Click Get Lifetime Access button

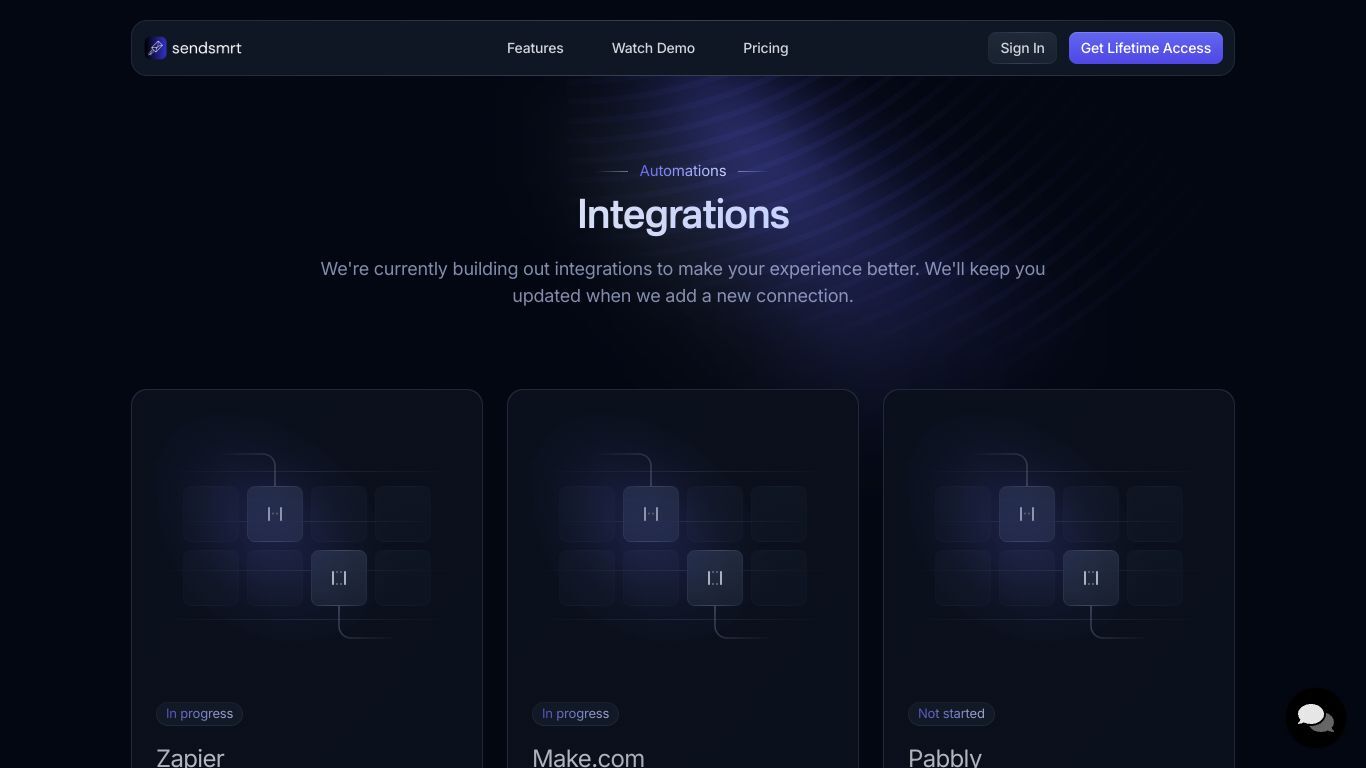tap(1146, 48)
